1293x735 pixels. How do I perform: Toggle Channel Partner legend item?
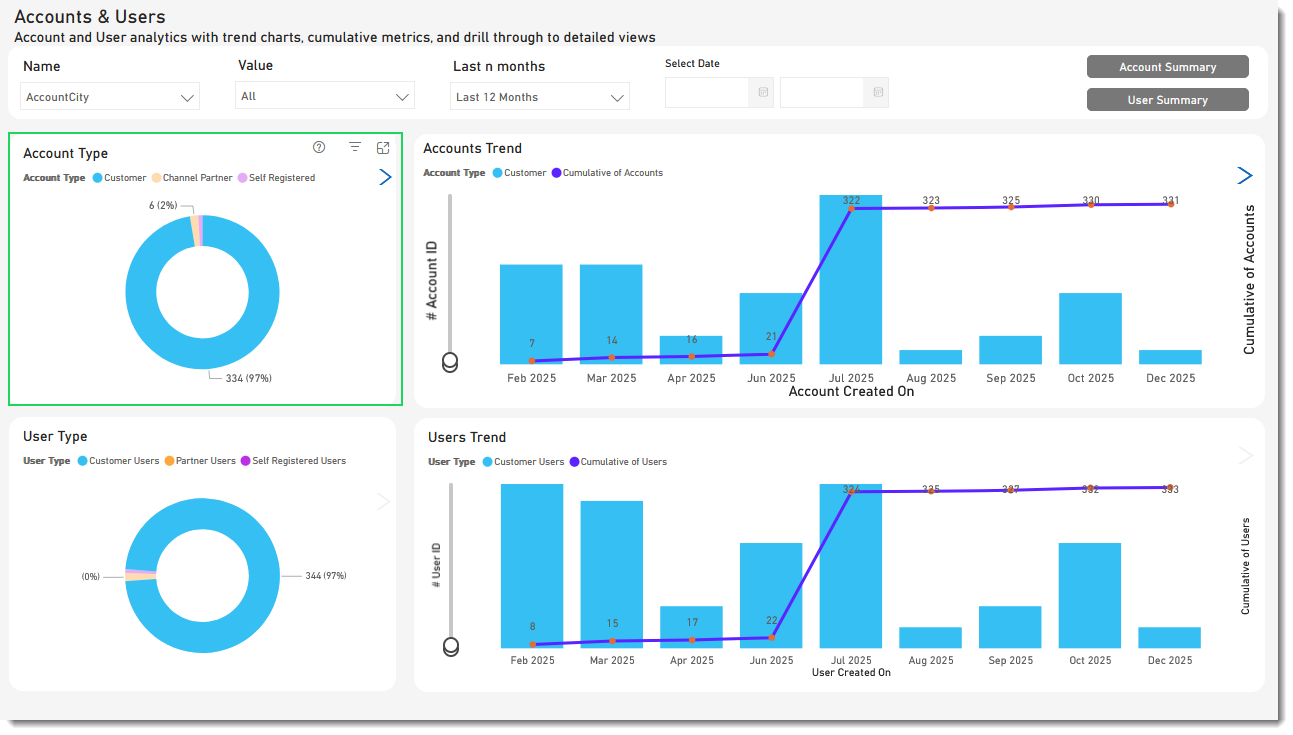196,178
